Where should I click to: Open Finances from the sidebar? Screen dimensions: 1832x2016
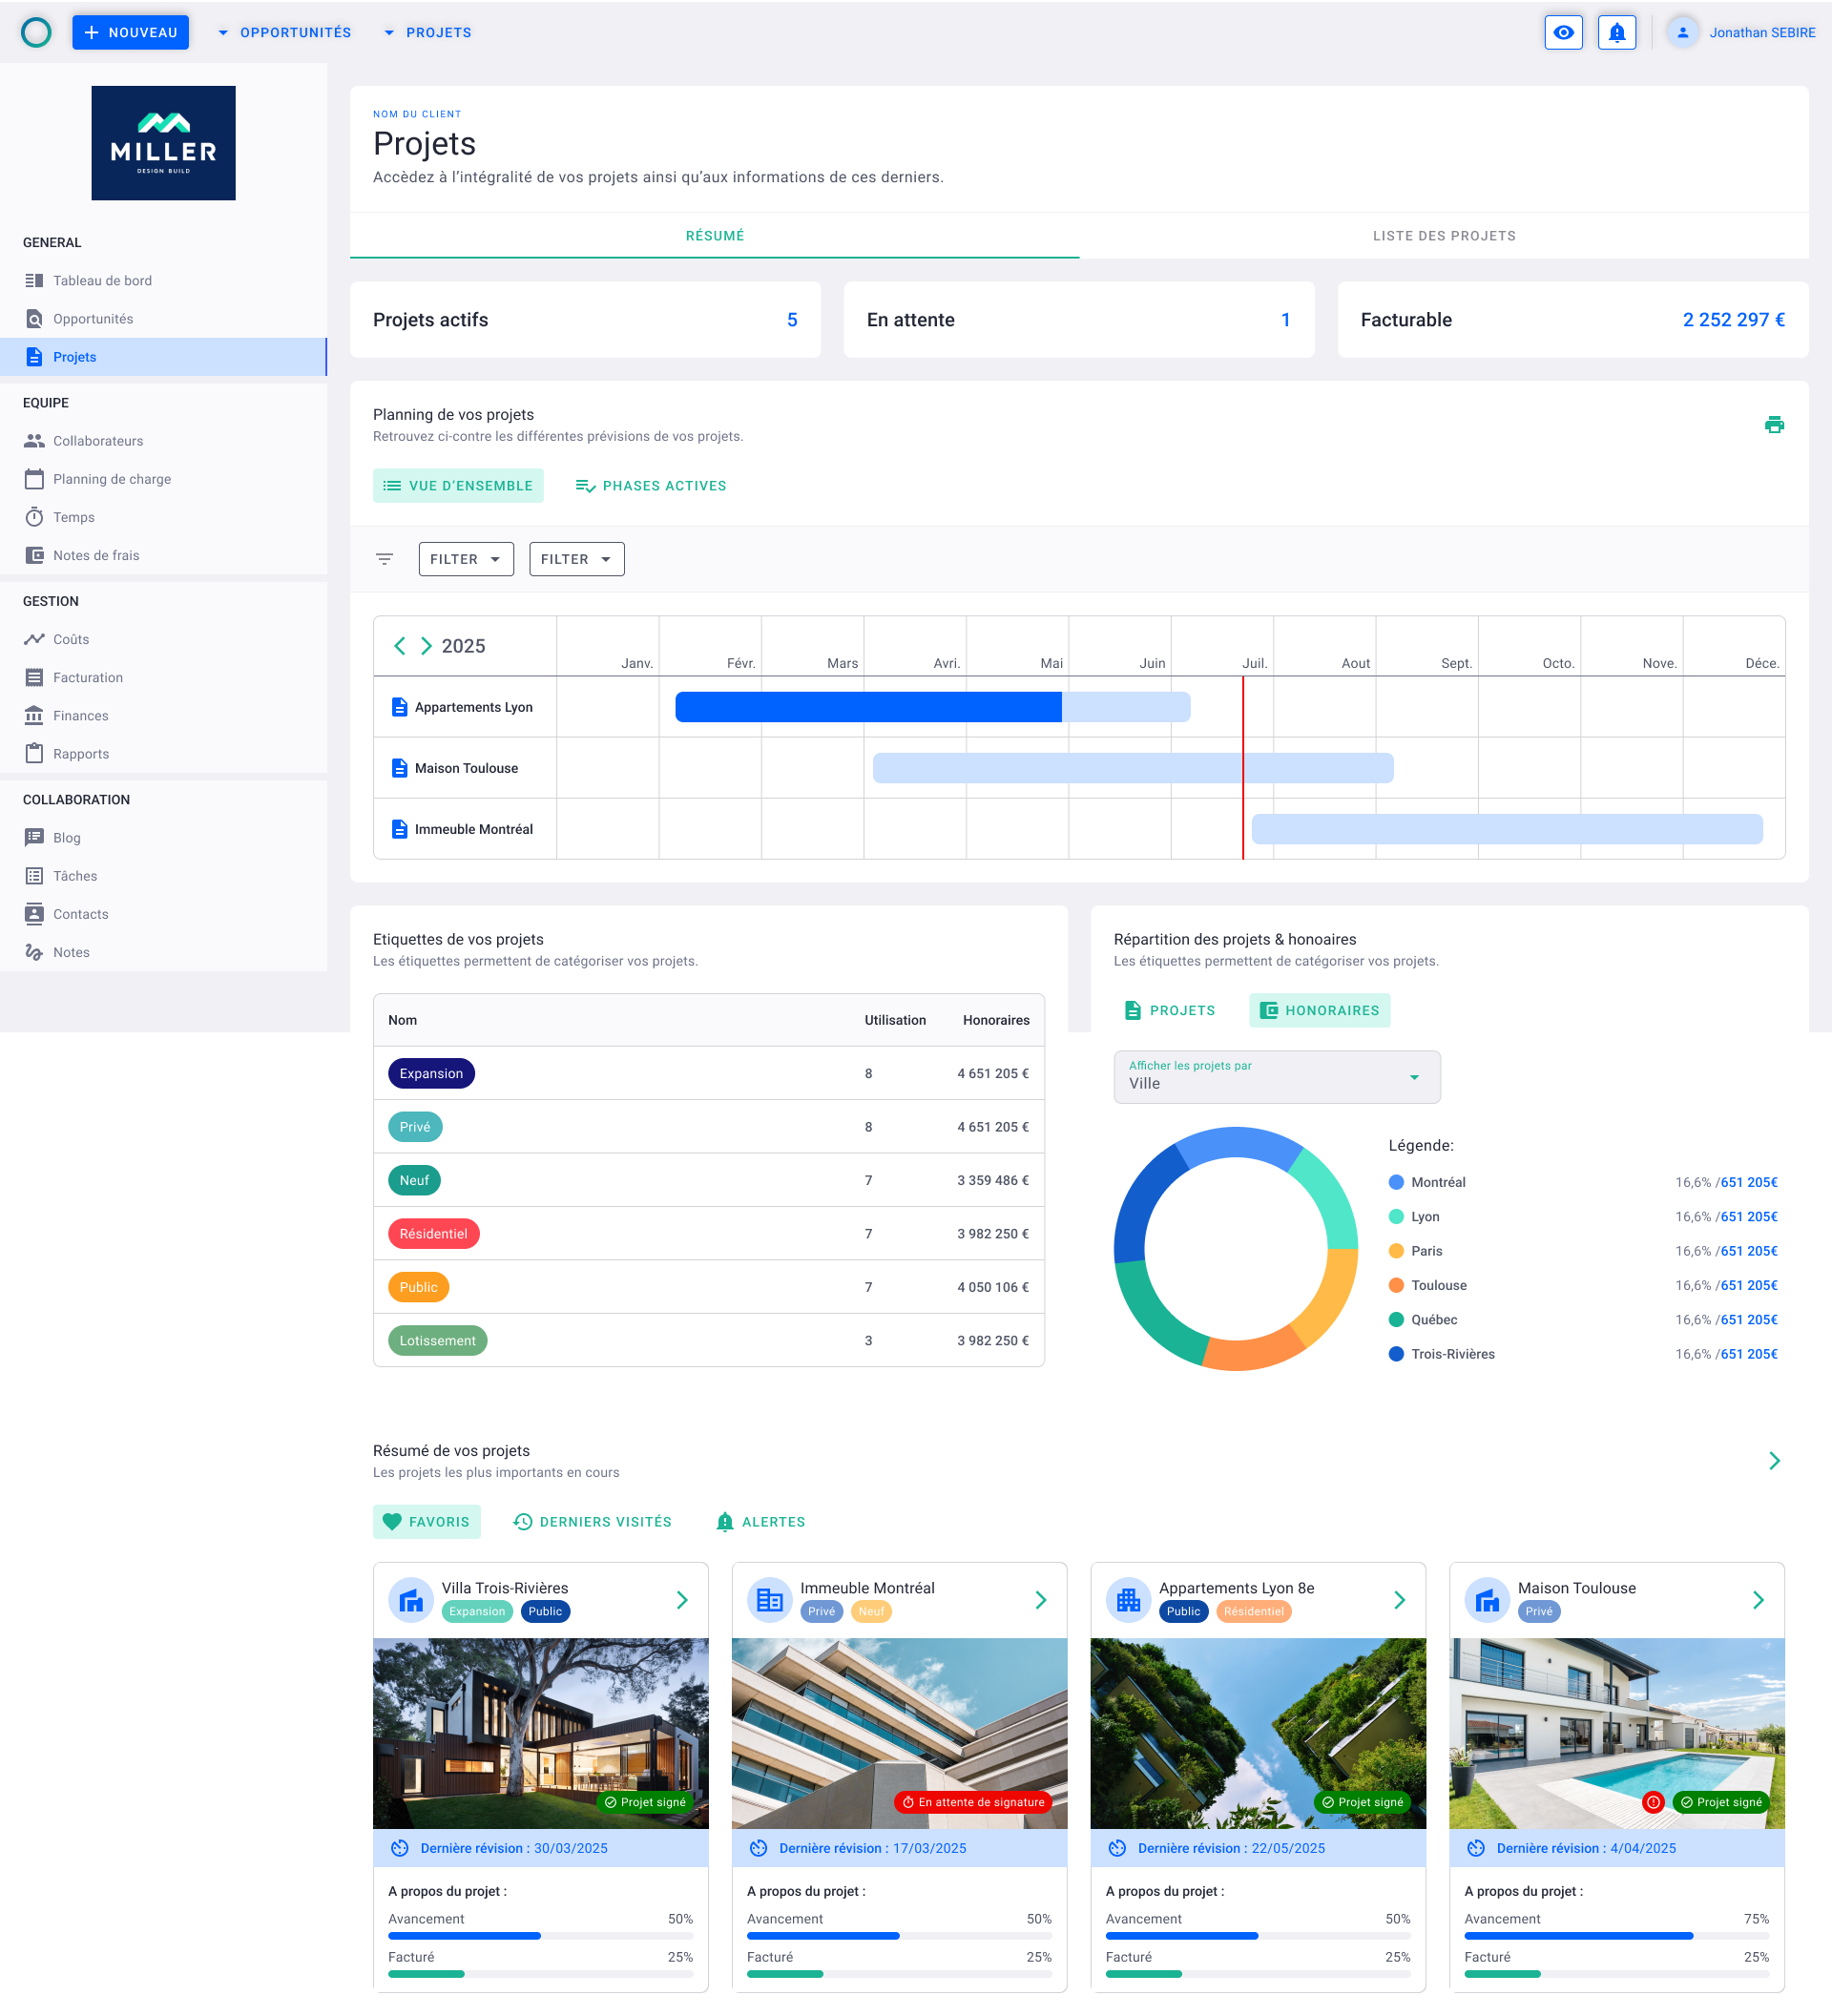80,716
